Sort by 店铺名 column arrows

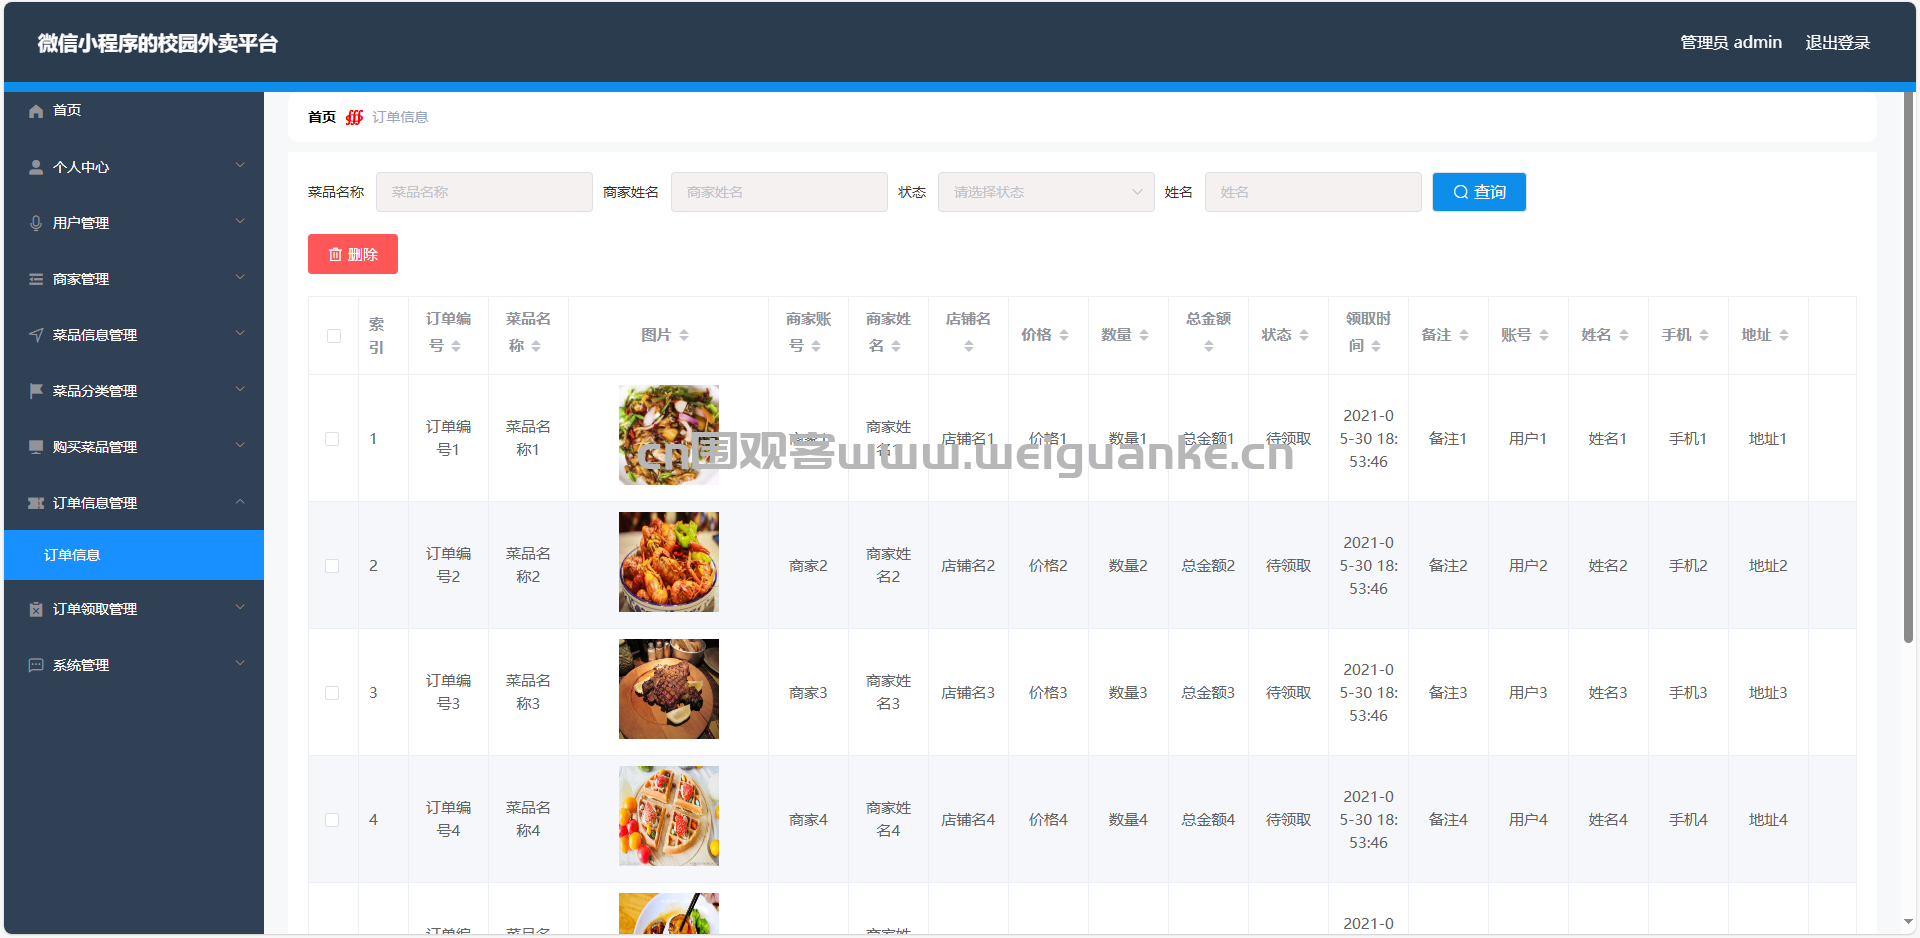pyautogui.click(x=969, y=346)
